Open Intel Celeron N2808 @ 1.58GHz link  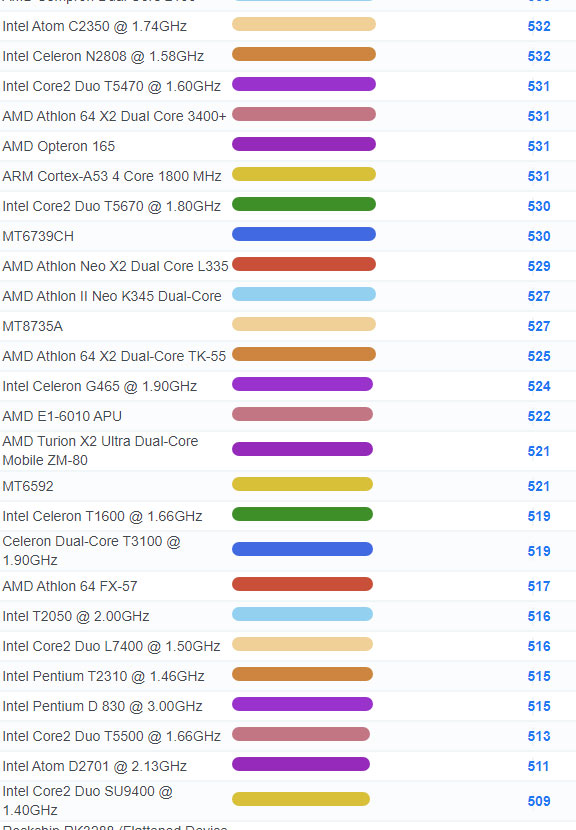[x=103, y=56]
